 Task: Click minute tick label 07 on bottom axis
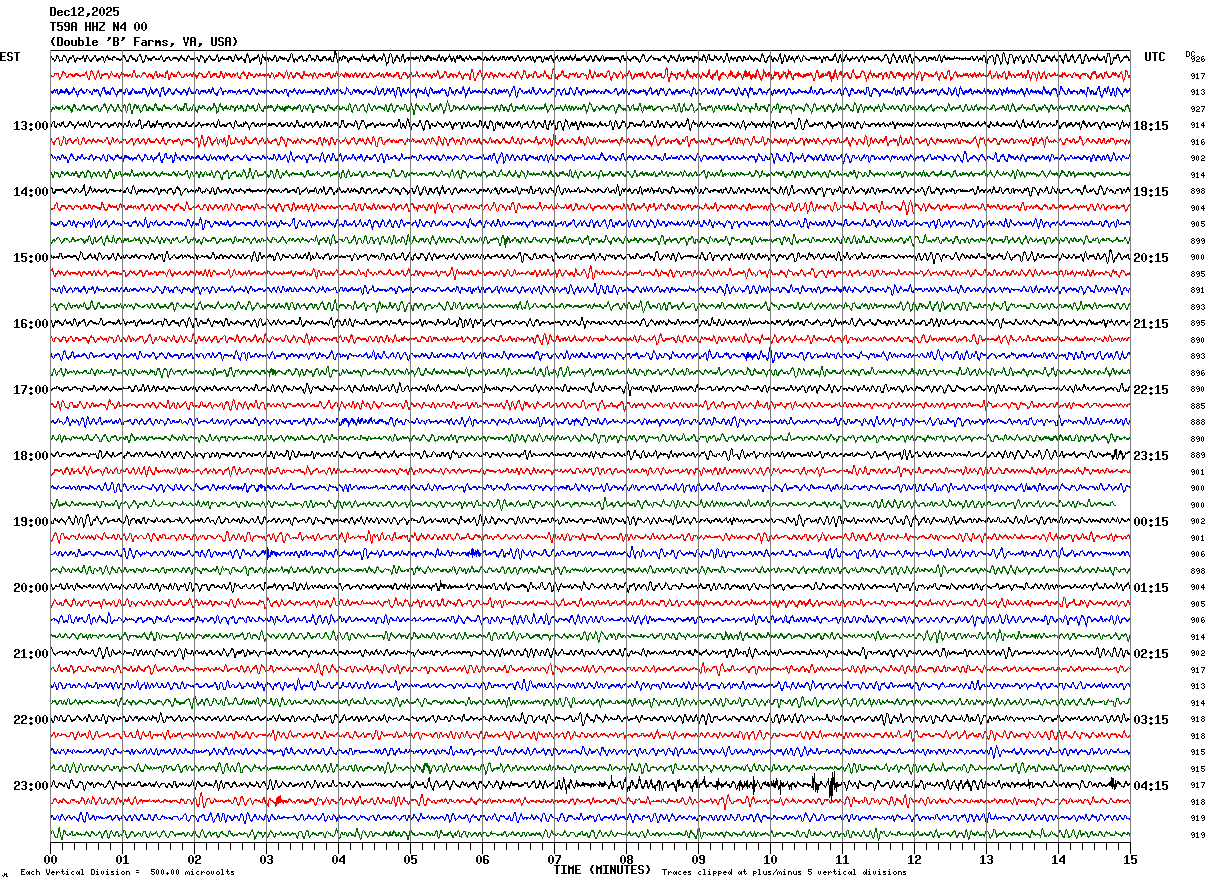[x=554, y=859]
